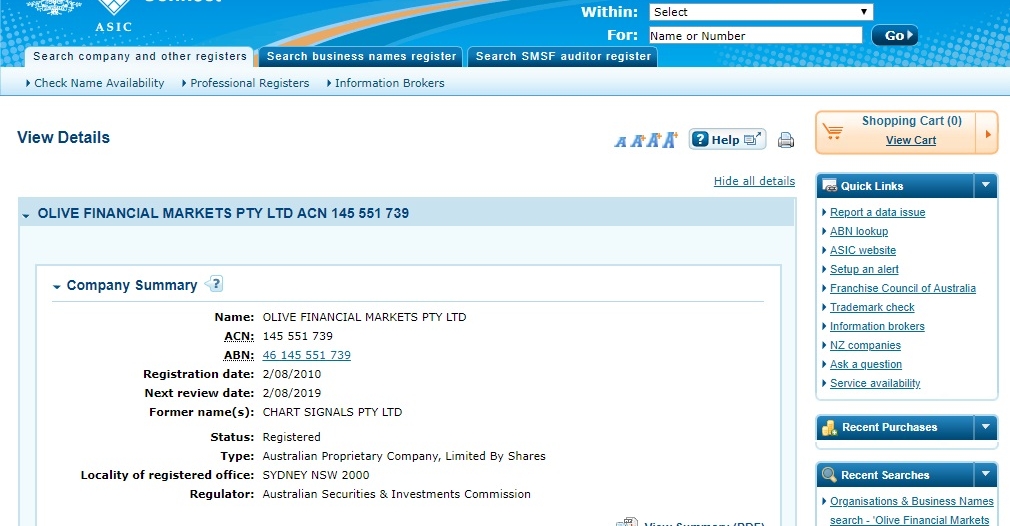The image size is (1010, 526).
Task: Click the Recent Searches magnifier icon
Action: (x=830, y=475)
